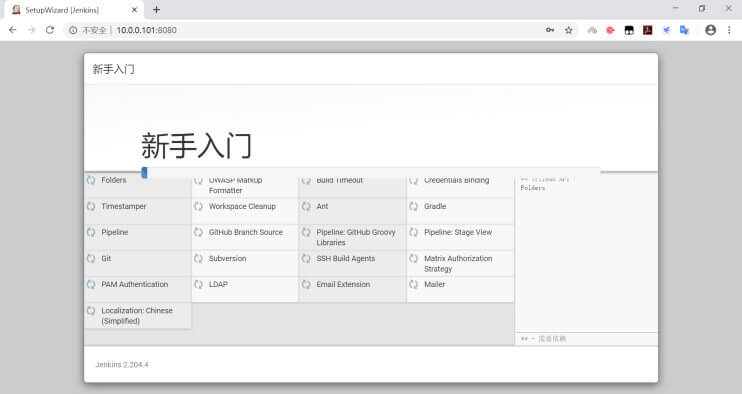Click the Workspace Cleanup spinner icon
The width and height of the screenshot is (742, 394).
coord(199,206)
